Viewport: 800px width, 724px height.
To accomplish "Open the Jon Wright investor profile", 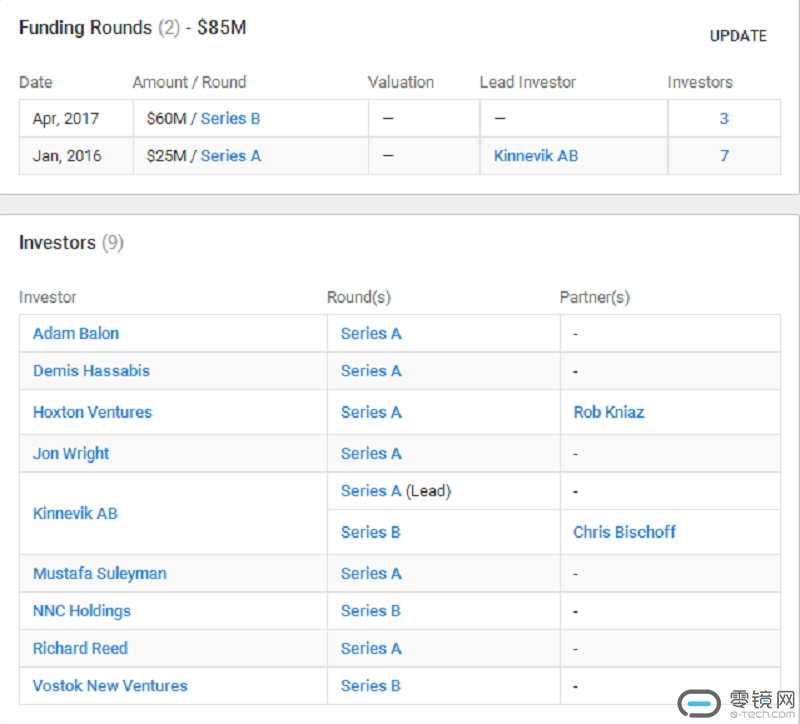I will pyautogui.click(x=71, y=453).
